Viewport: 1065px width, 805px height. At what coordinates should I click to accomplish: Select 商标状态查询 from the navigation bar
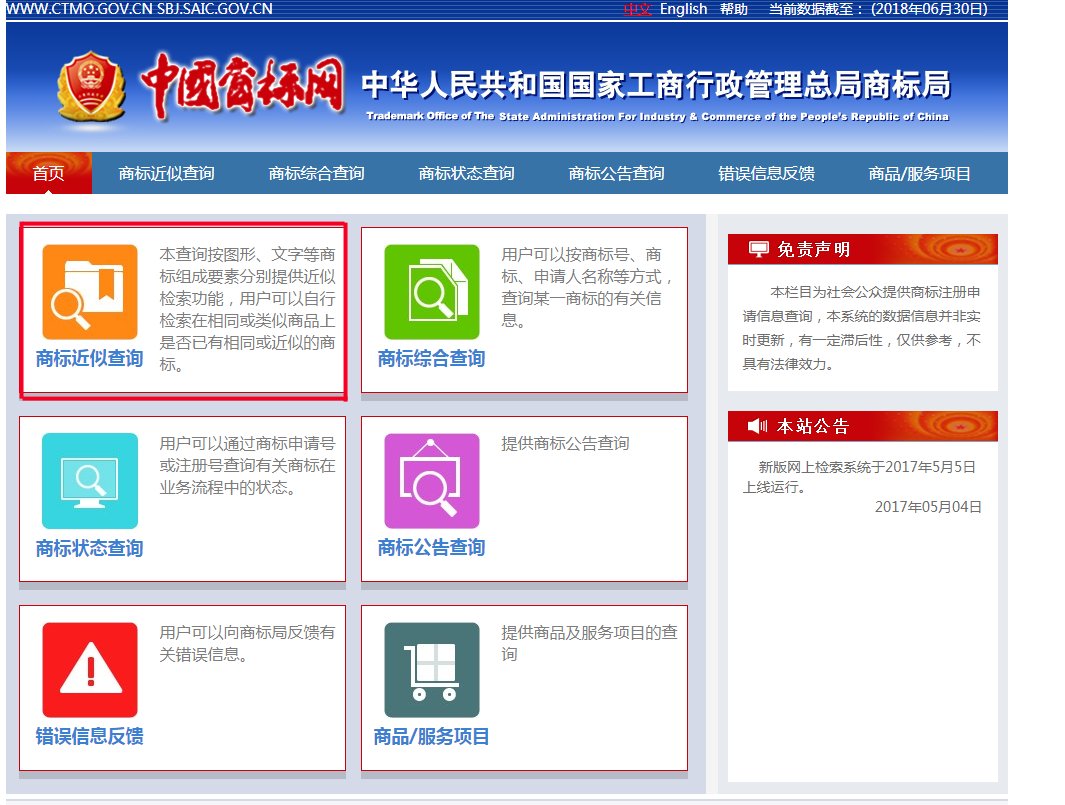pyautogui.click(x=467, y=172)
